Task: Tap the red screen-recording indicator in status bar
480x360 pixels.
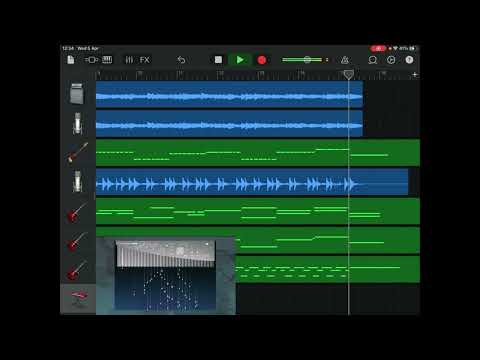Action: 378,49
